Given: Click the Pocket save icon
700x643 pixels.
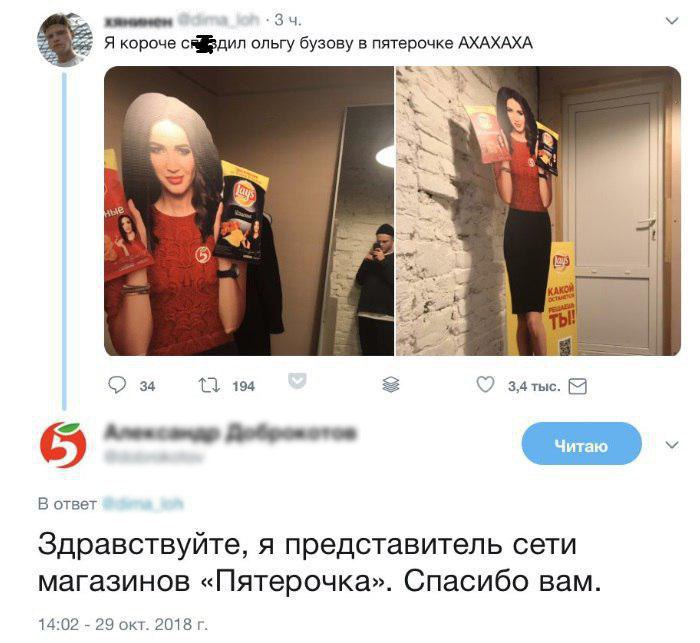Looking at the screenshot, I should (297, 381).
